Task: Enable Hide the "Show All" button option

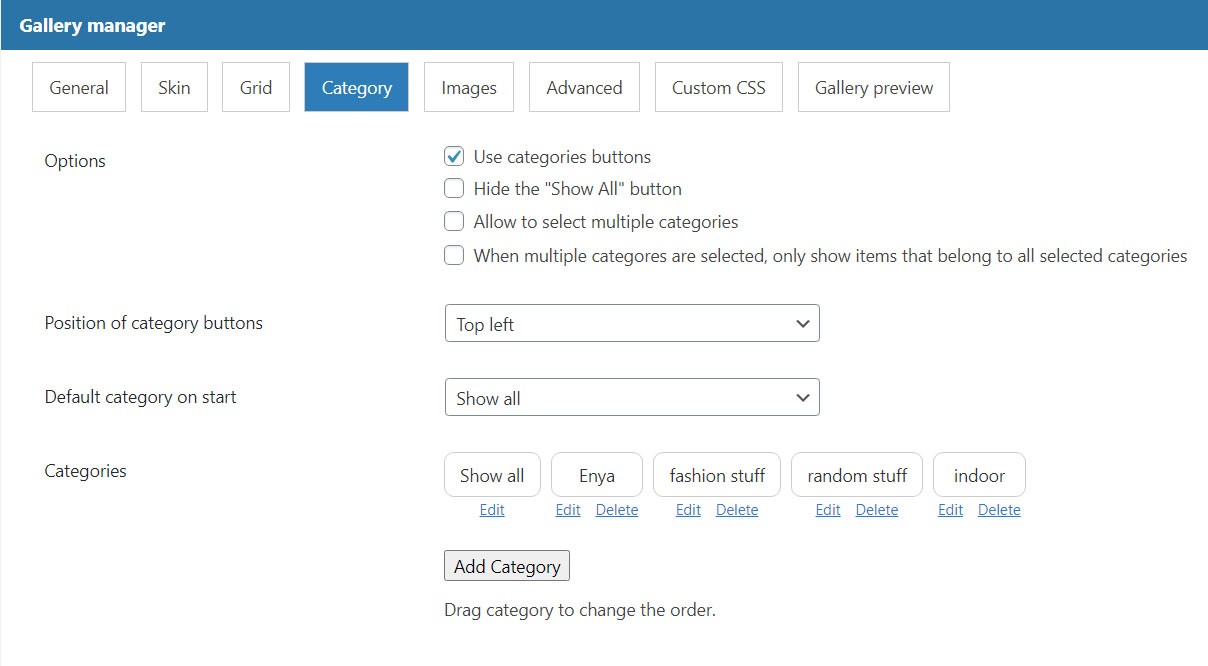Action: (454, 188)
